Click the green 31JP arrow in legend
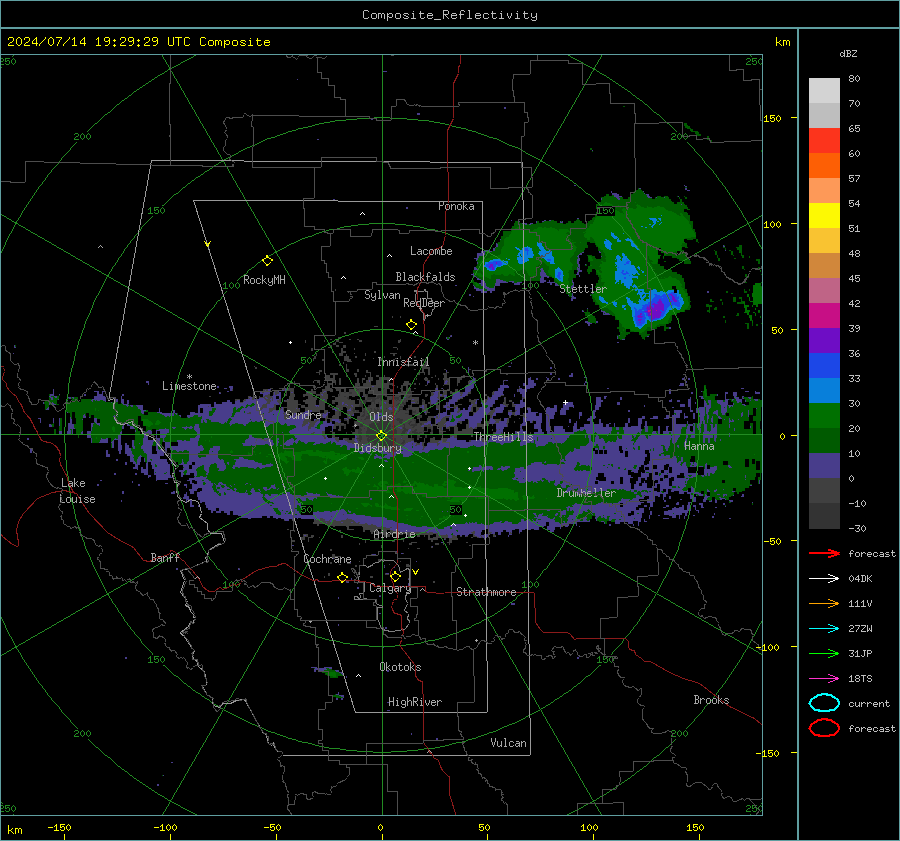 click(824, 653)
